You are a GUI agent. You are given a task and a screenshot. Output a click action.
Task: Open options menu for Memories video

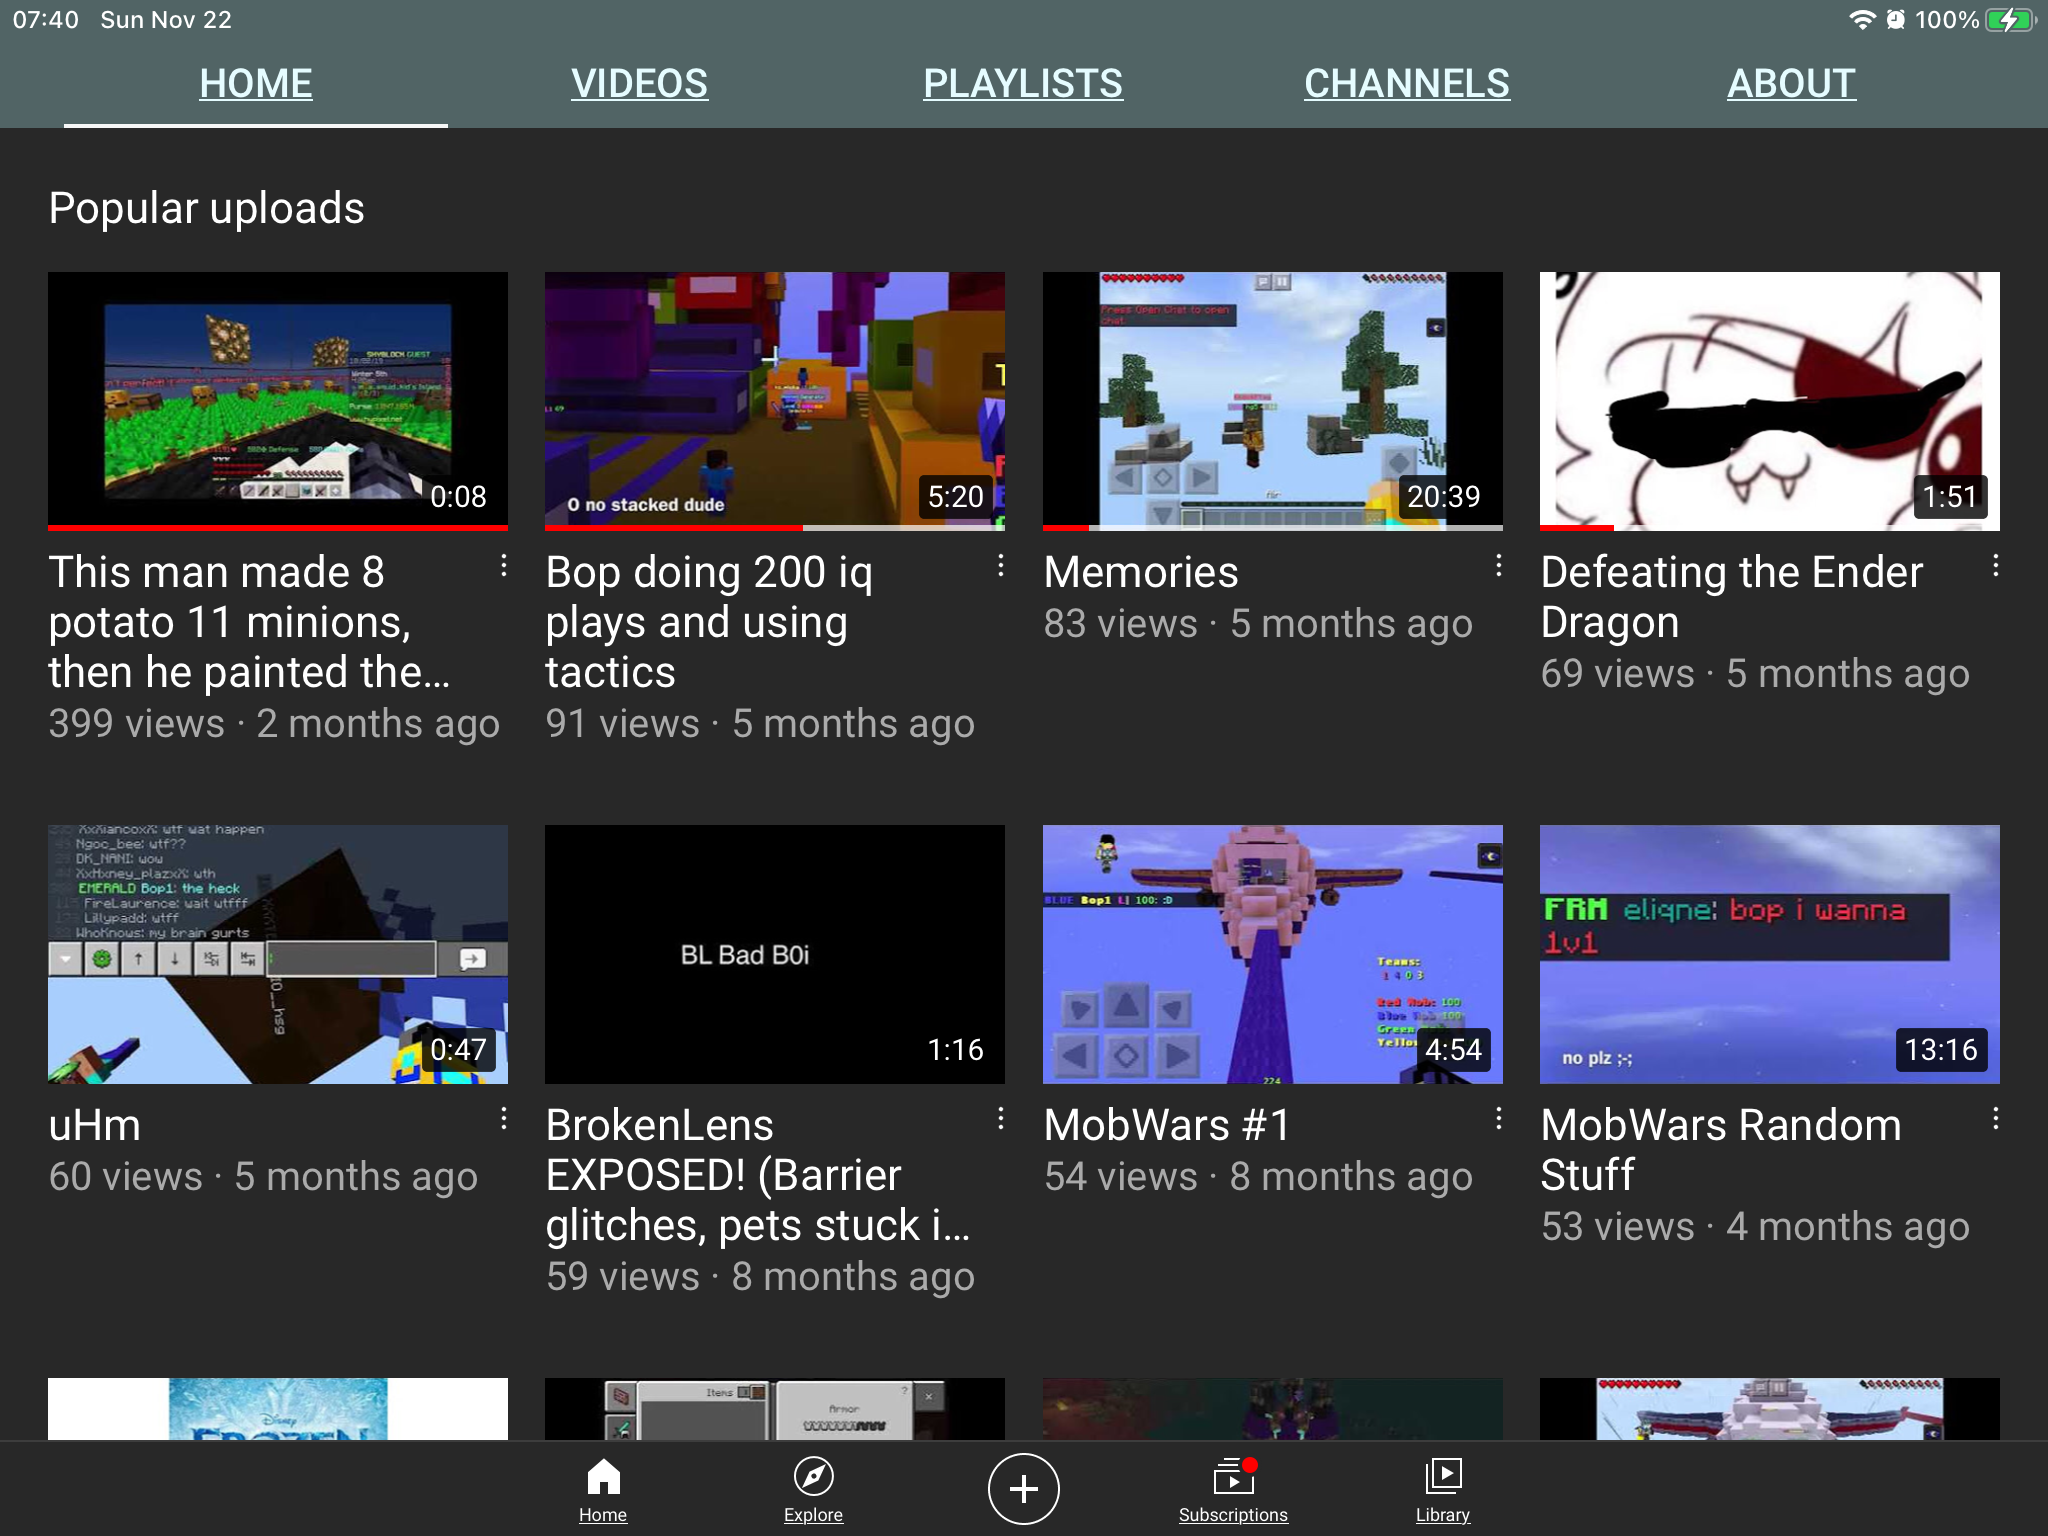pos(1498,566)
